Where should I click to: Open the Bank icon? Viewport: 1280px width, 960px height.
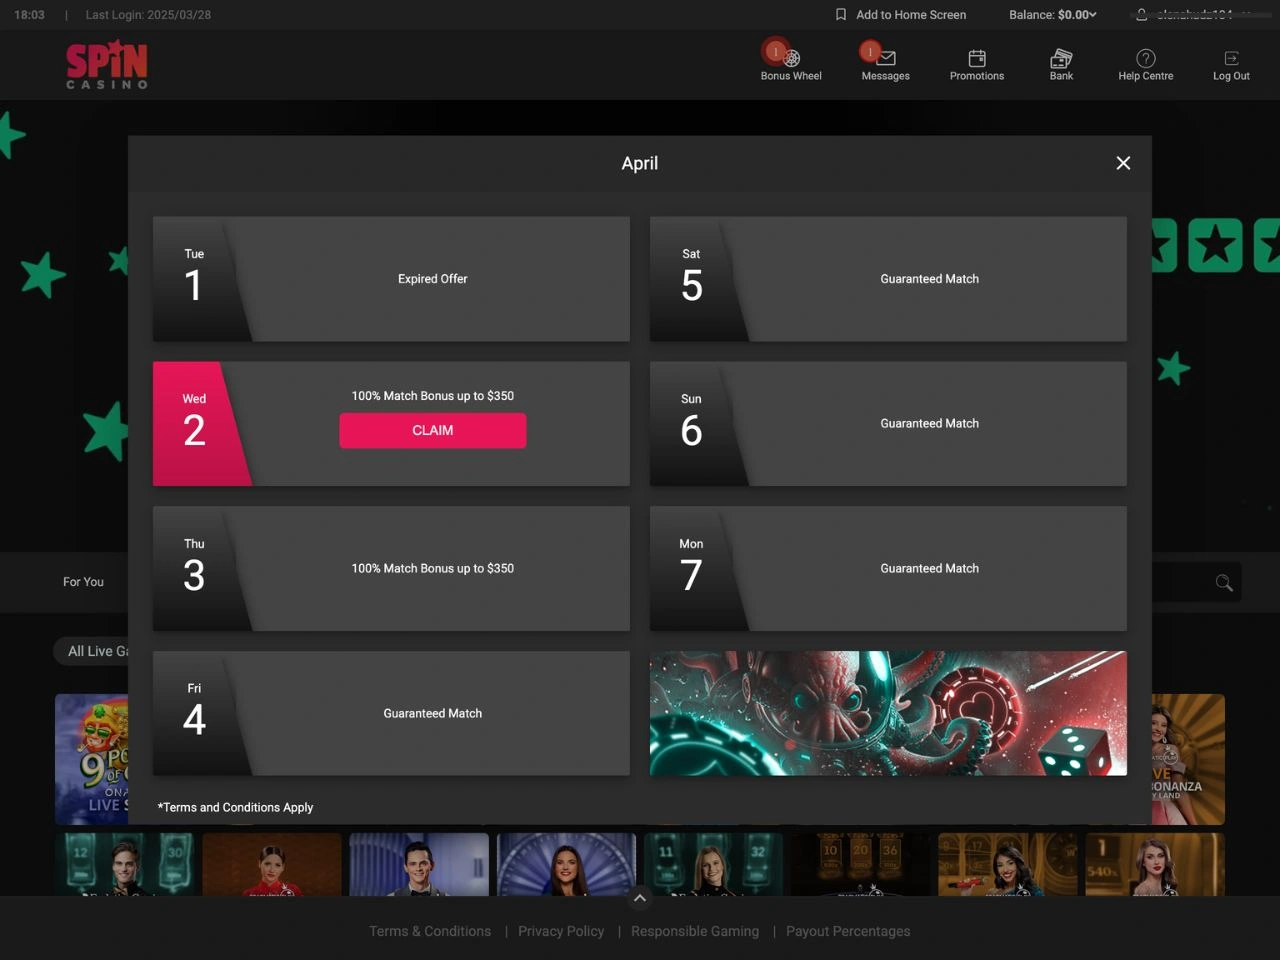(1061, 59)
